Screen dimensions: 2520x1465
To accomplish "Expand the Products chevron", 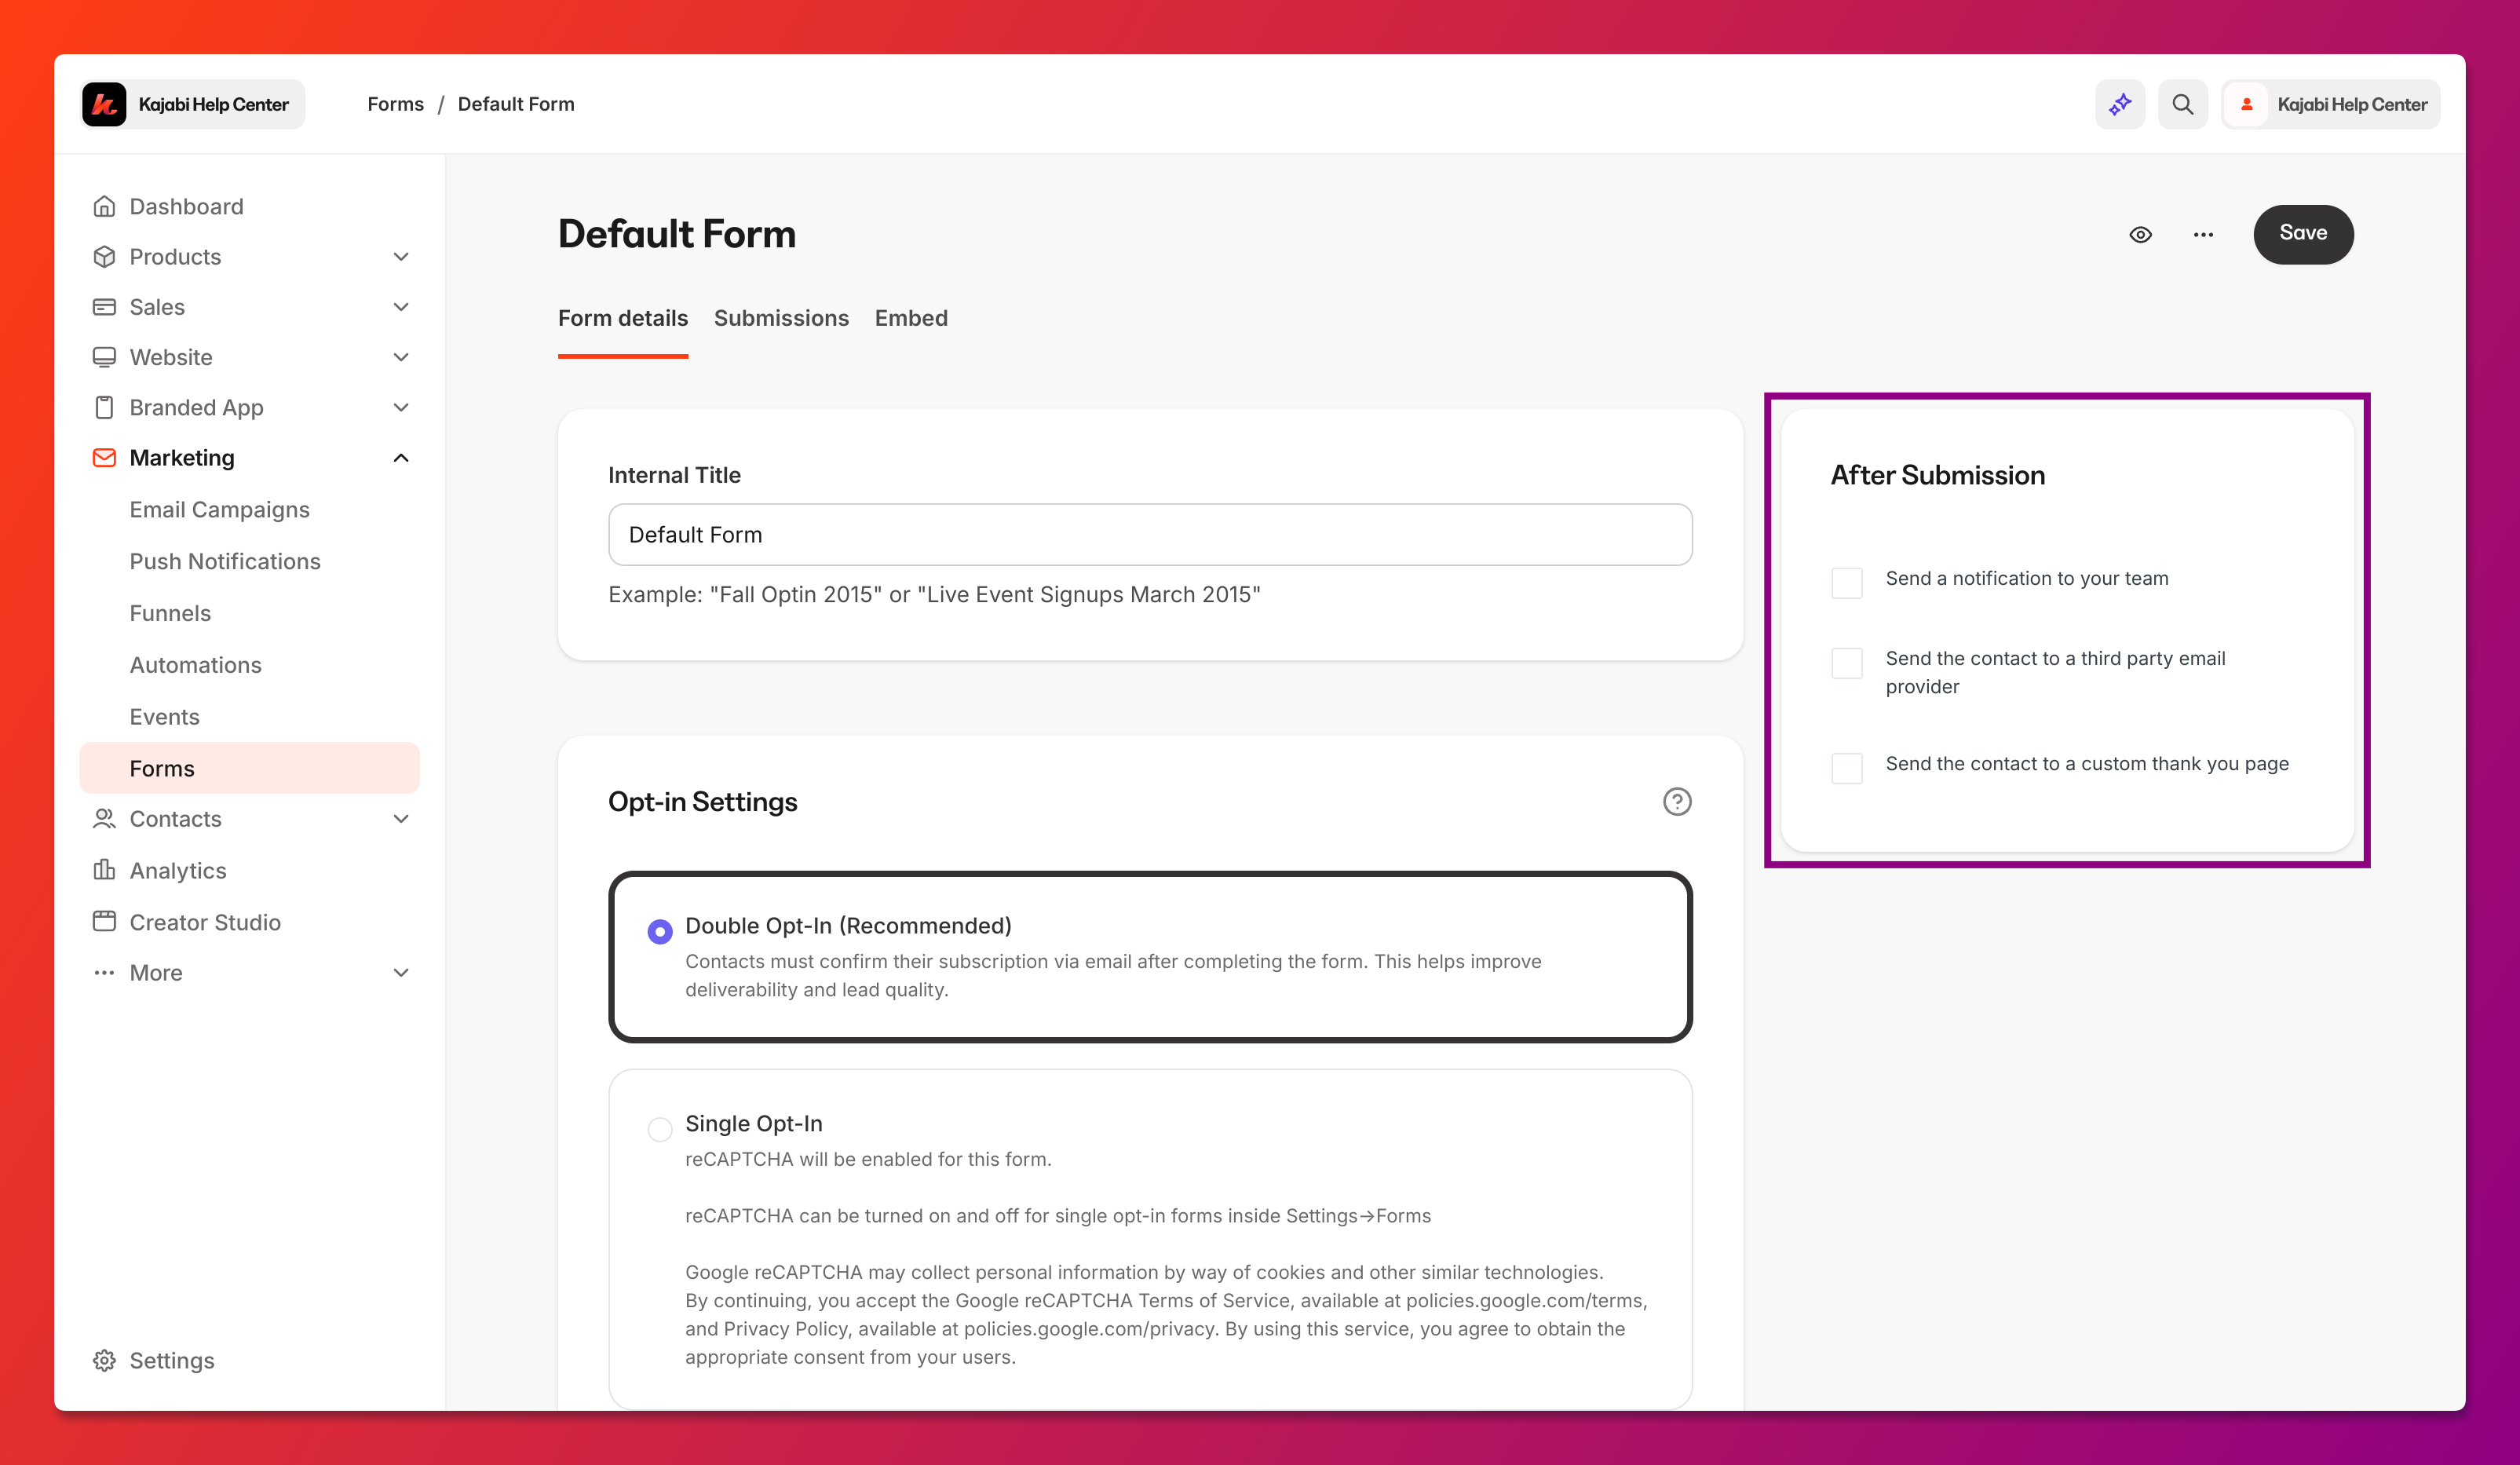I will (401, 257).
